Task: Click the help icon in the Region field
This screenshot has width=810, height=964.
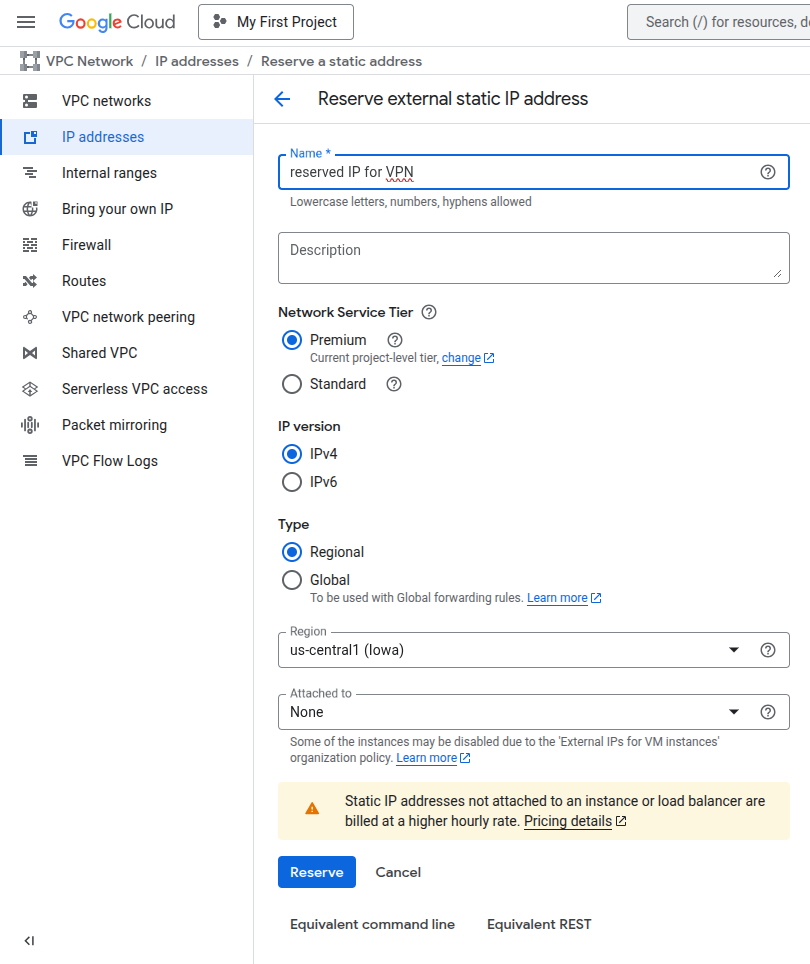Action: pos(767,650)
